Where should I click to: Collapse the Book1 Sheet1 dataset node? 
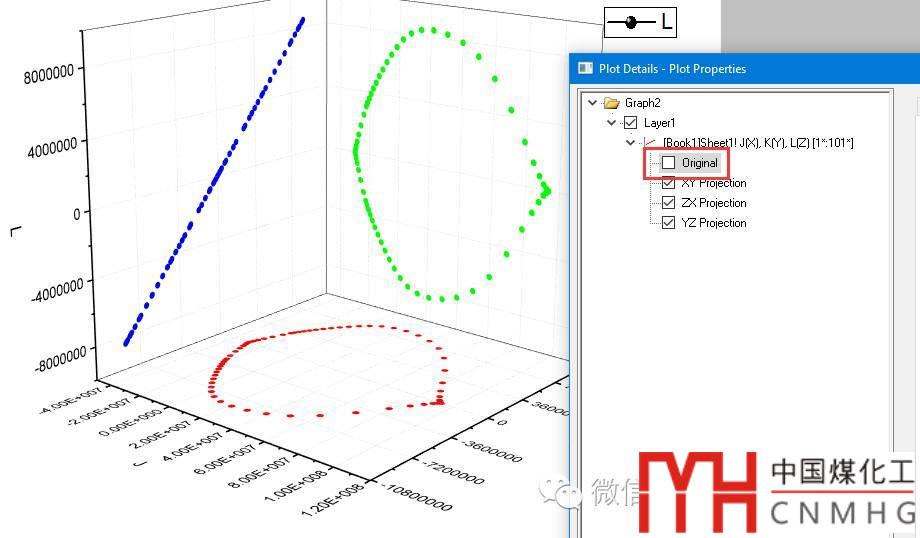click(x=631, y=143)
